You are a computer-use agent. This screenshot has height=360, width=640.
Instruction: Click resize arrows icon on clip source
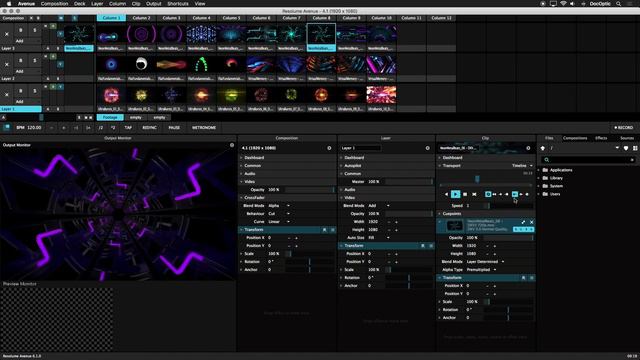coord(523,222)
